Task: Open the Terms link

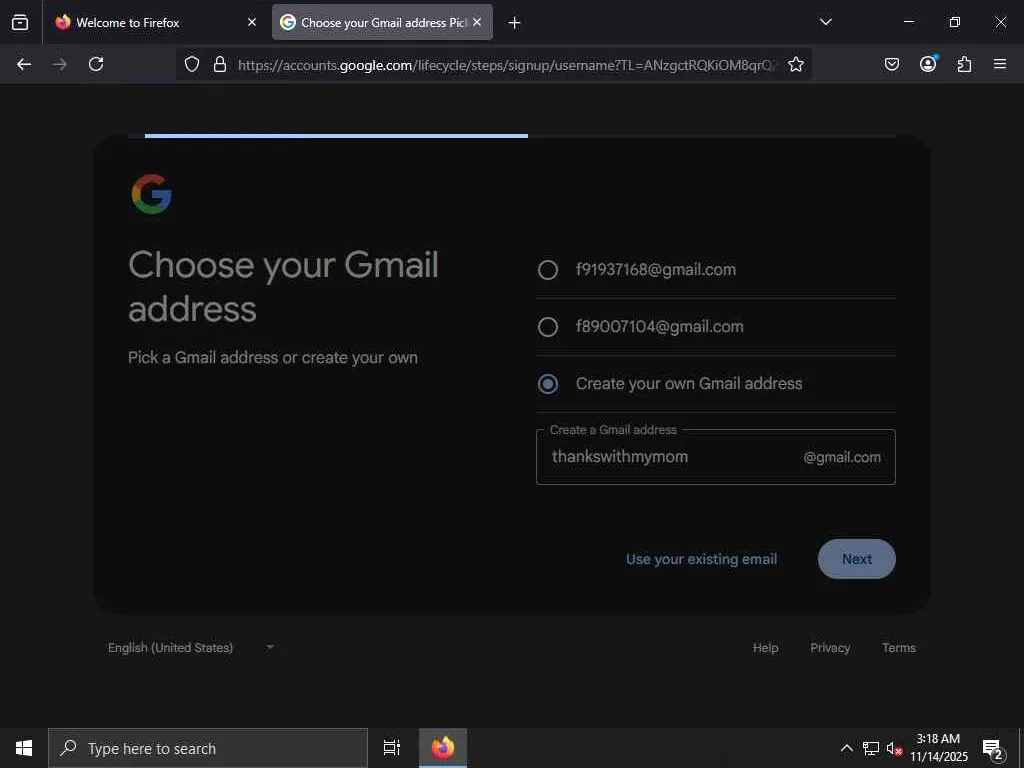Action: (899, 648)
